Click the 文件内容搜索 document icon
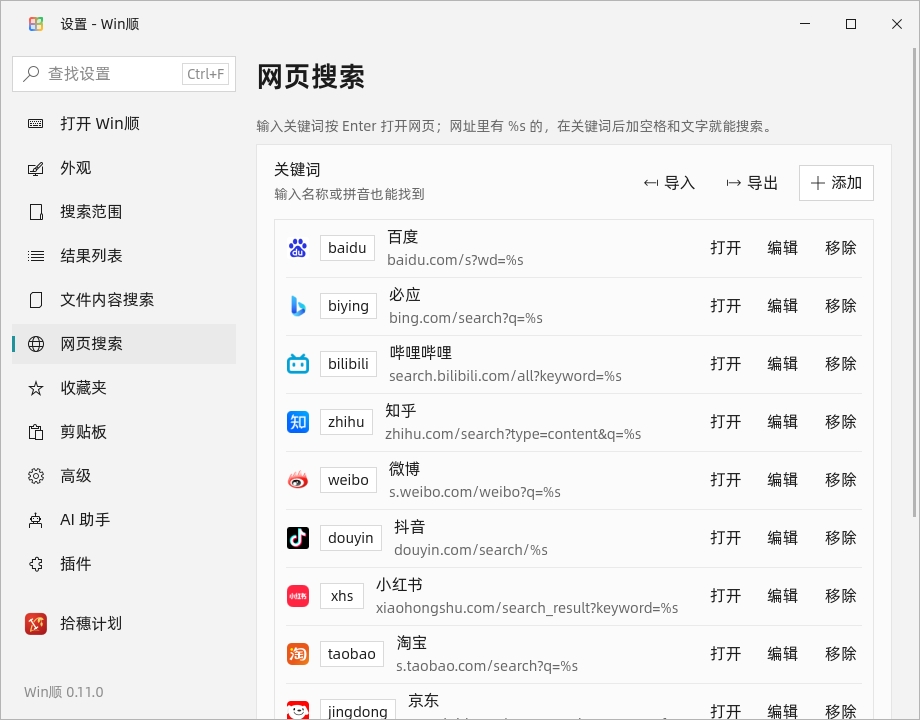The width and height of the screenshot is (920, 720). [x=36, y=300]
